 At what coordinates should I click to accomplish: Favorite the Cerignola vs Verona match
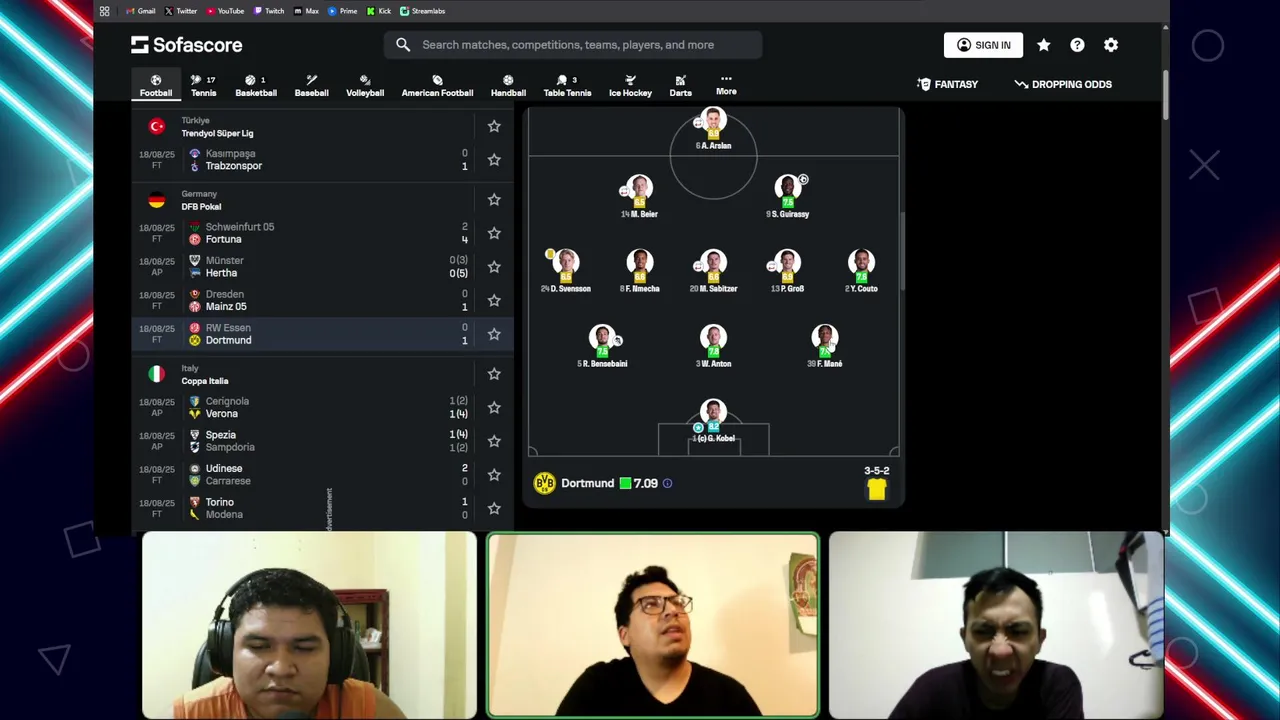click(x=494, y=408)
